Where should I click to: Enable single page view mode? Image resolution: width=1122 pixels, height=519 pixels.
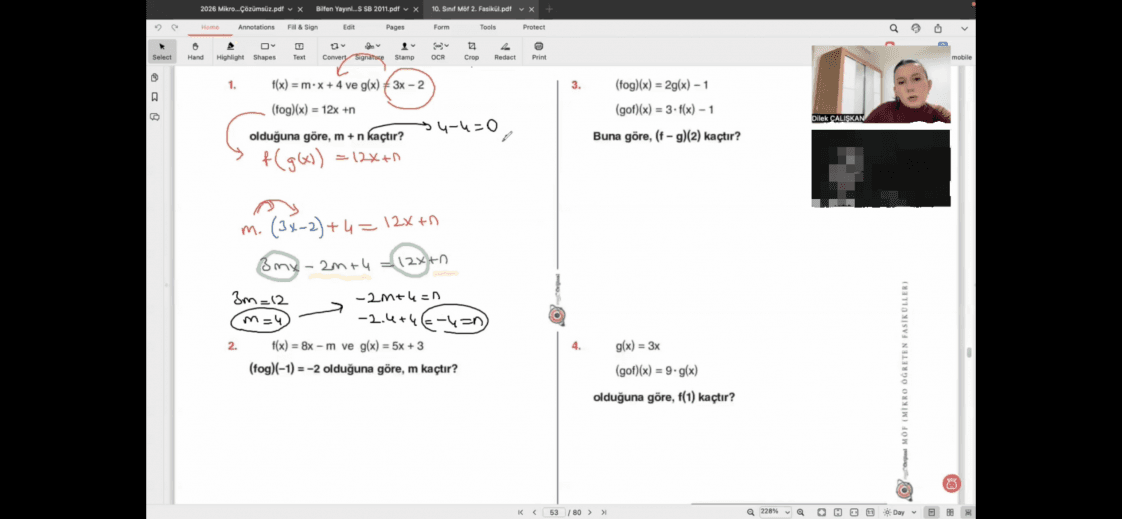tap(932, 513)
